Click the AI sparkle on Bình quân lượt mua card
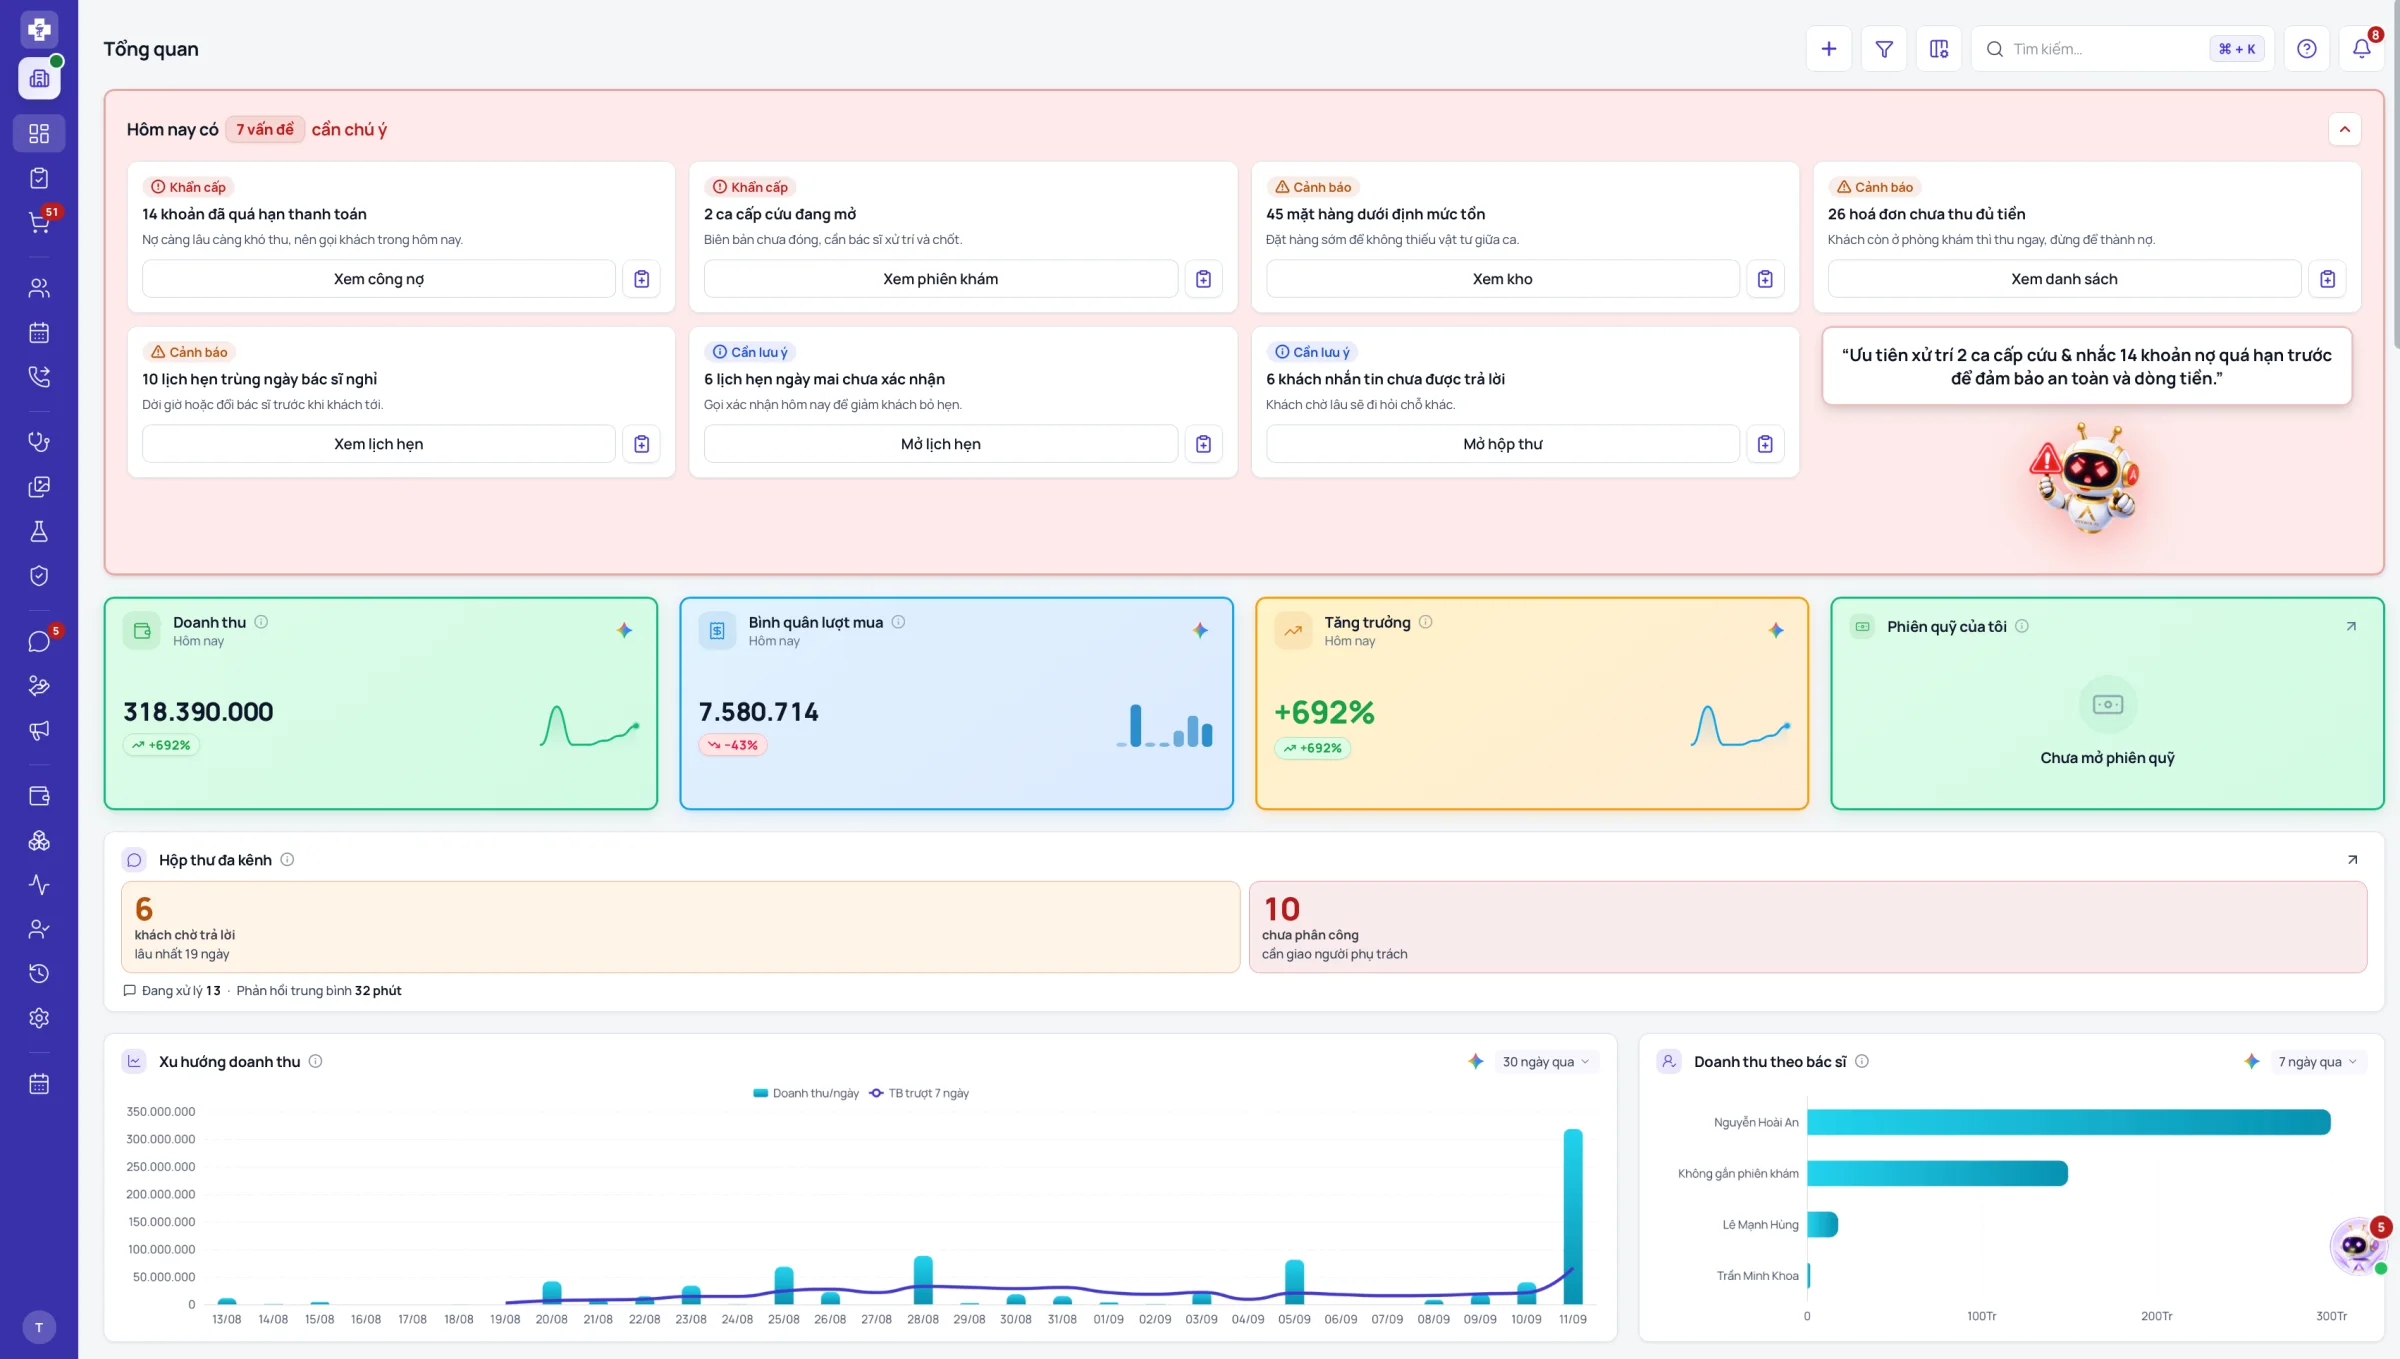Screen dimensions: 2400x1359 (x=1200, y=630)
